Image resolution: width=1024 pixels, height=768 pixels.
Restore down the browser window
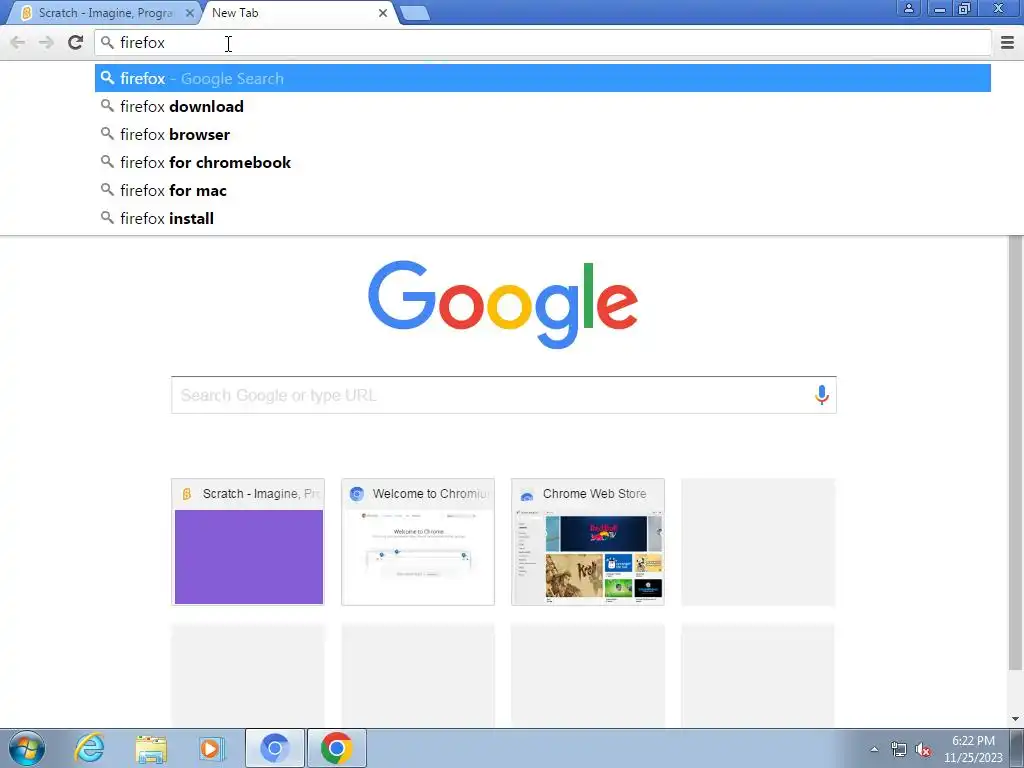pos(965,8)
